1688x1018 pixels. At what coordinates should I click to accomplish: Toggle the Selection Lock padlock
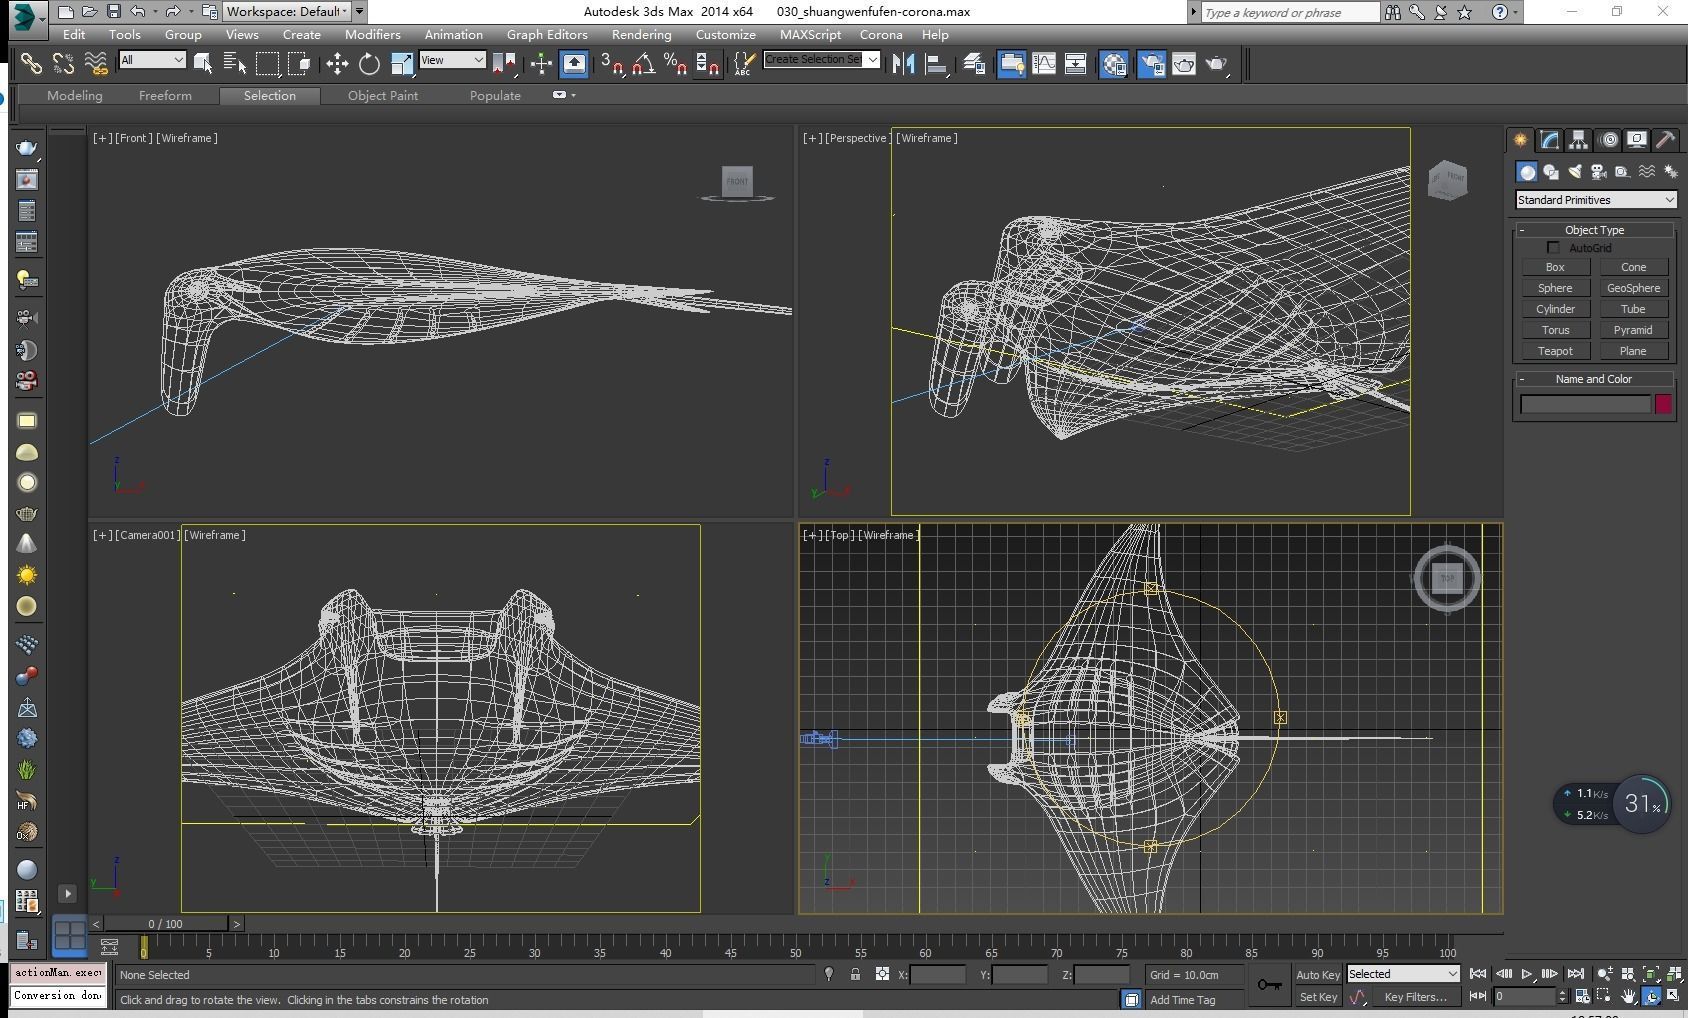pyautogui.click(x=855, y=974)
